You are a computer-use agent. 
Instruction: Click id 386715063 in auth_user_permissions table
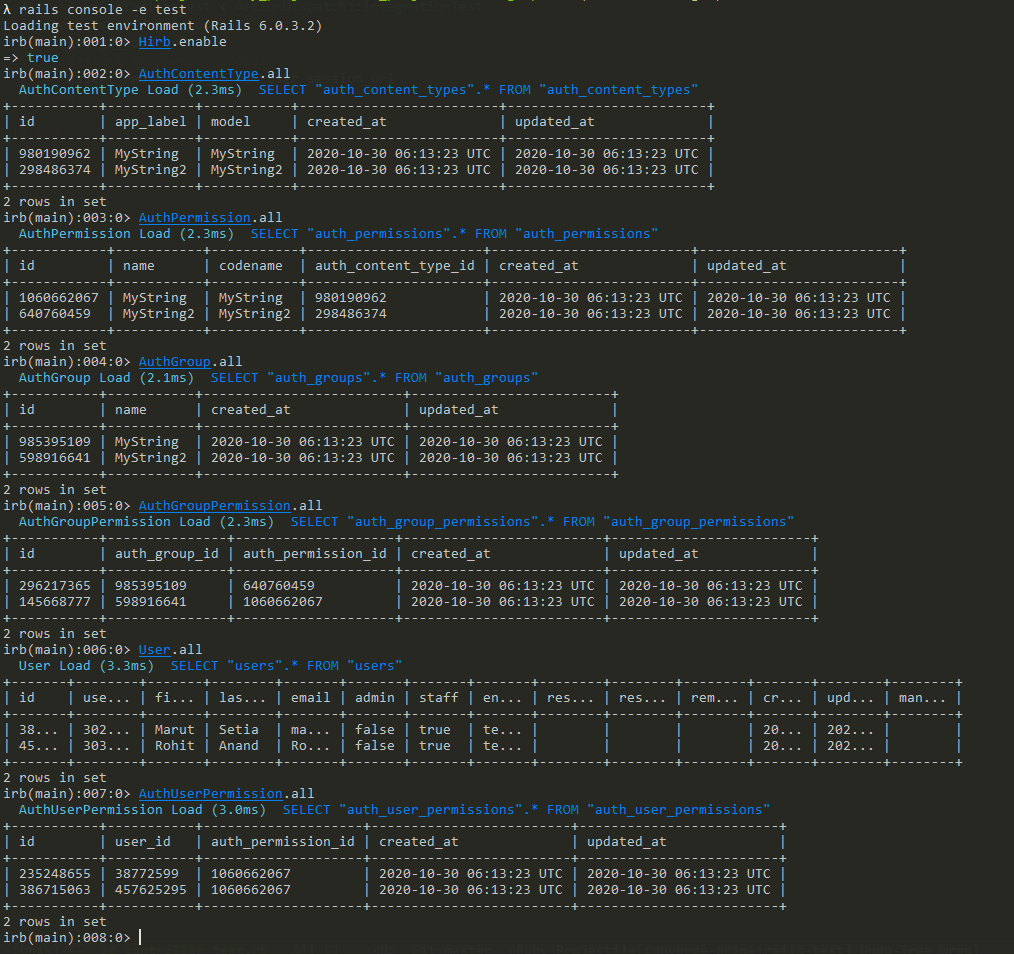55,890
